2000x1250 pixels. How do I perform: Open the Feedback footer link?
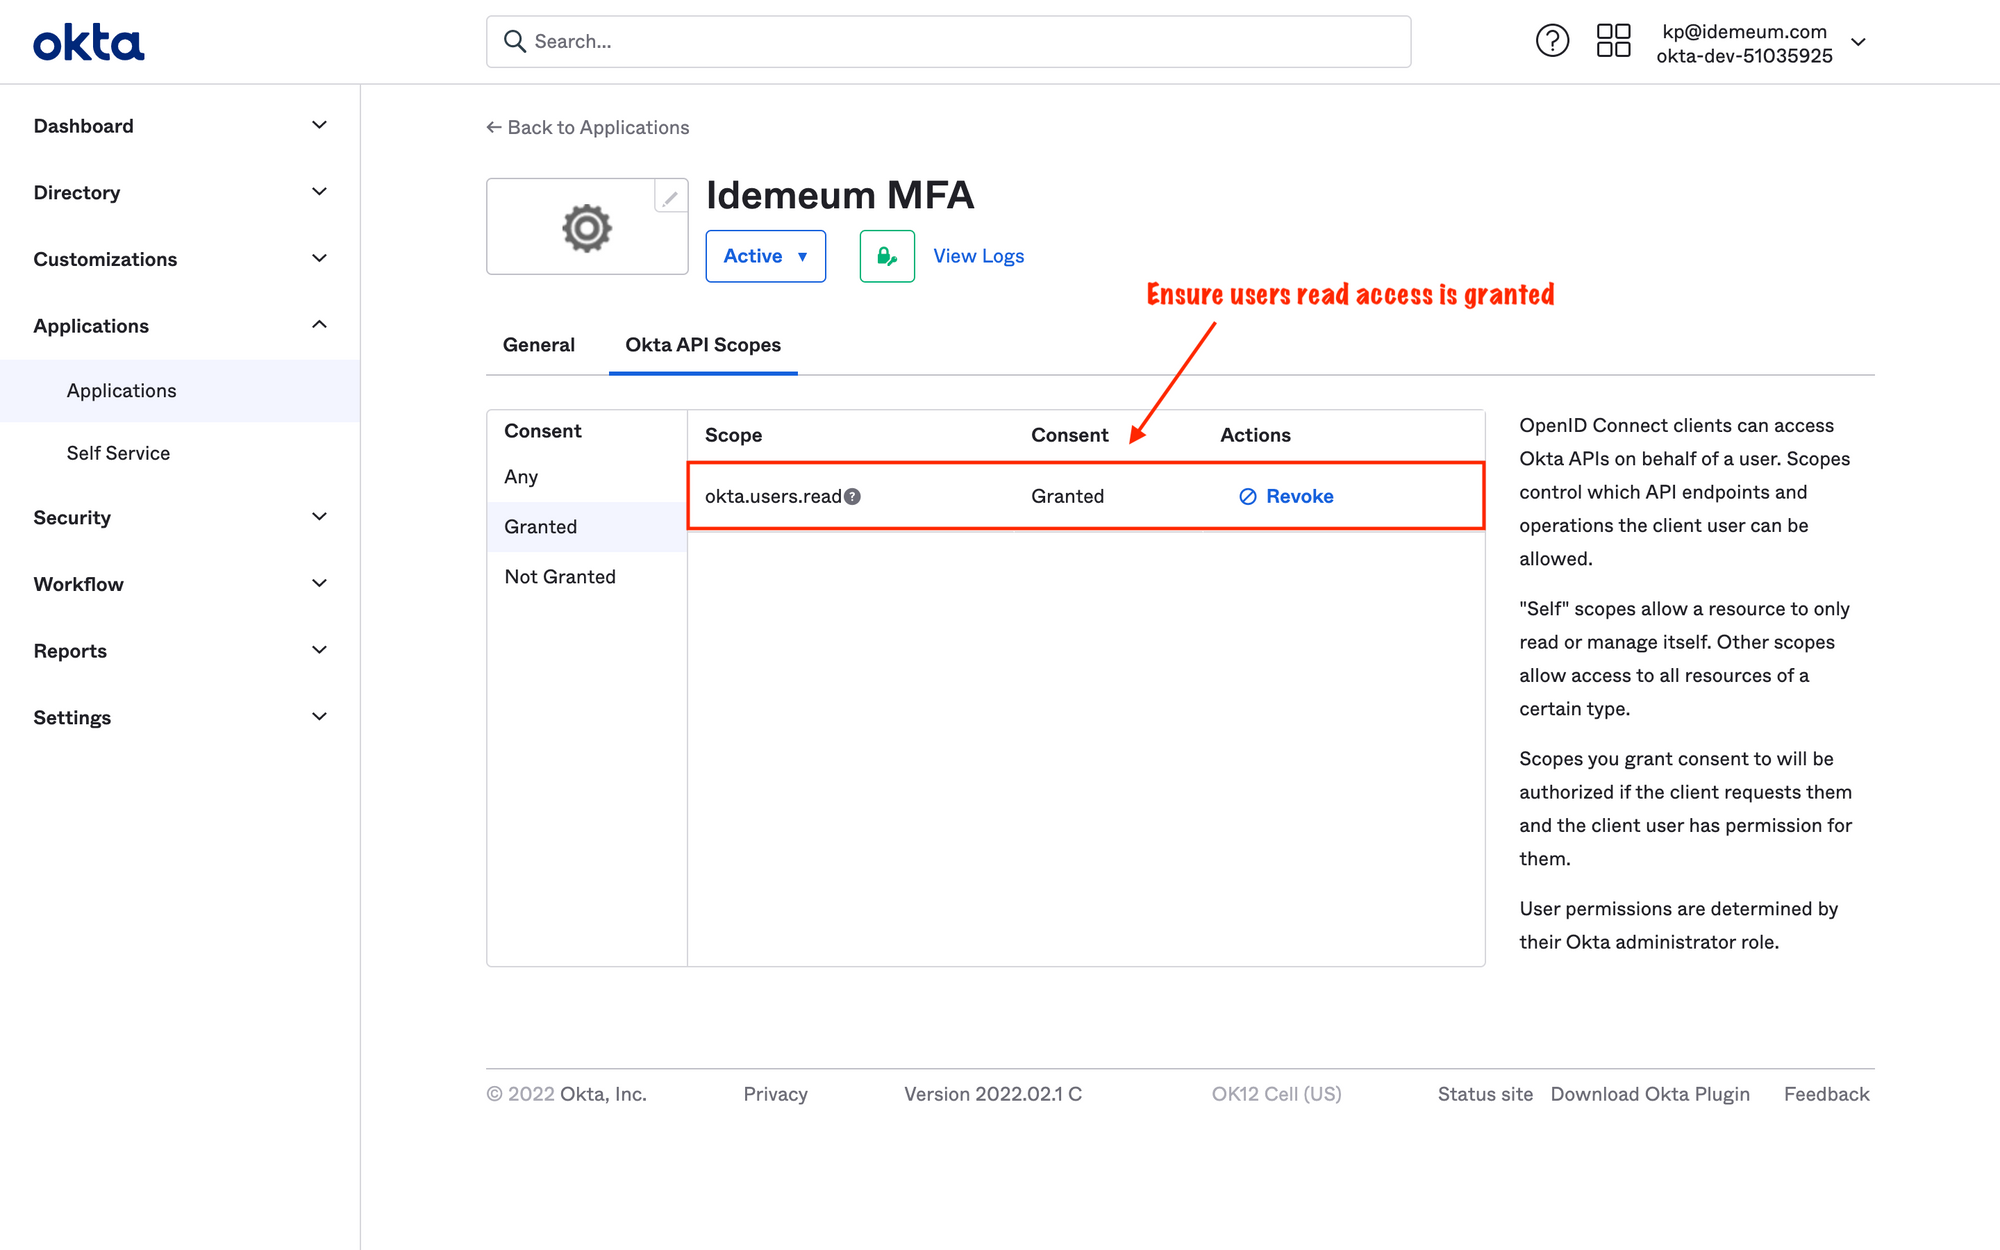[1826, 1094]
